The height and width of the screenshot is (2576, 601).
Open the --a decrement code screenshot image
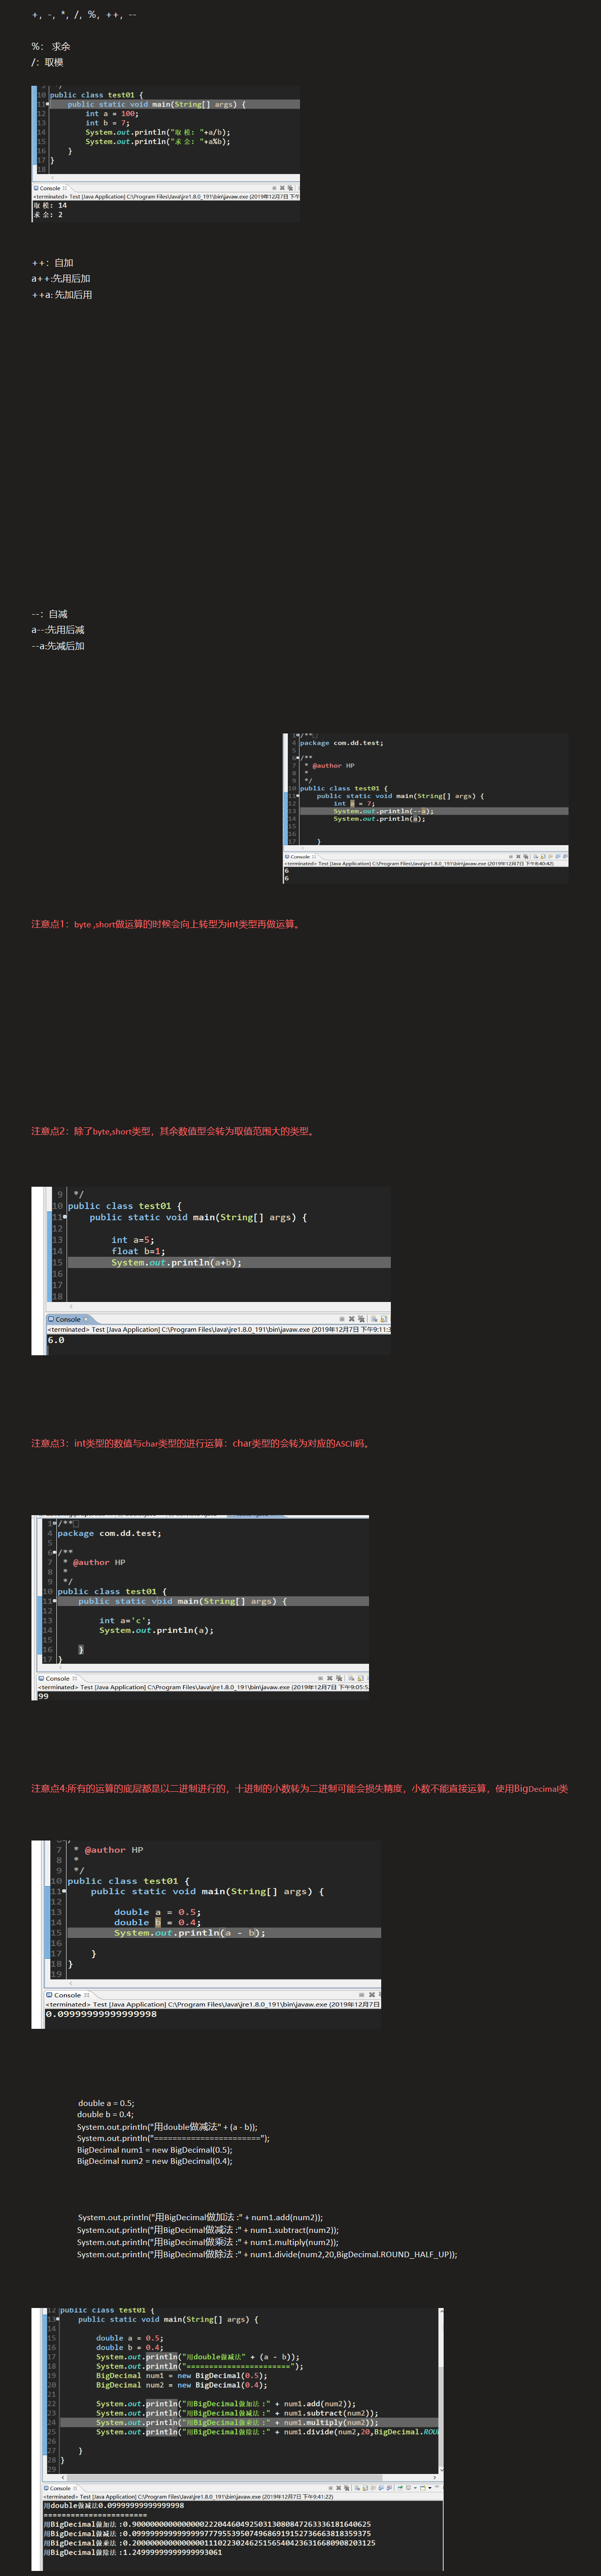click(x=426, y=808)
